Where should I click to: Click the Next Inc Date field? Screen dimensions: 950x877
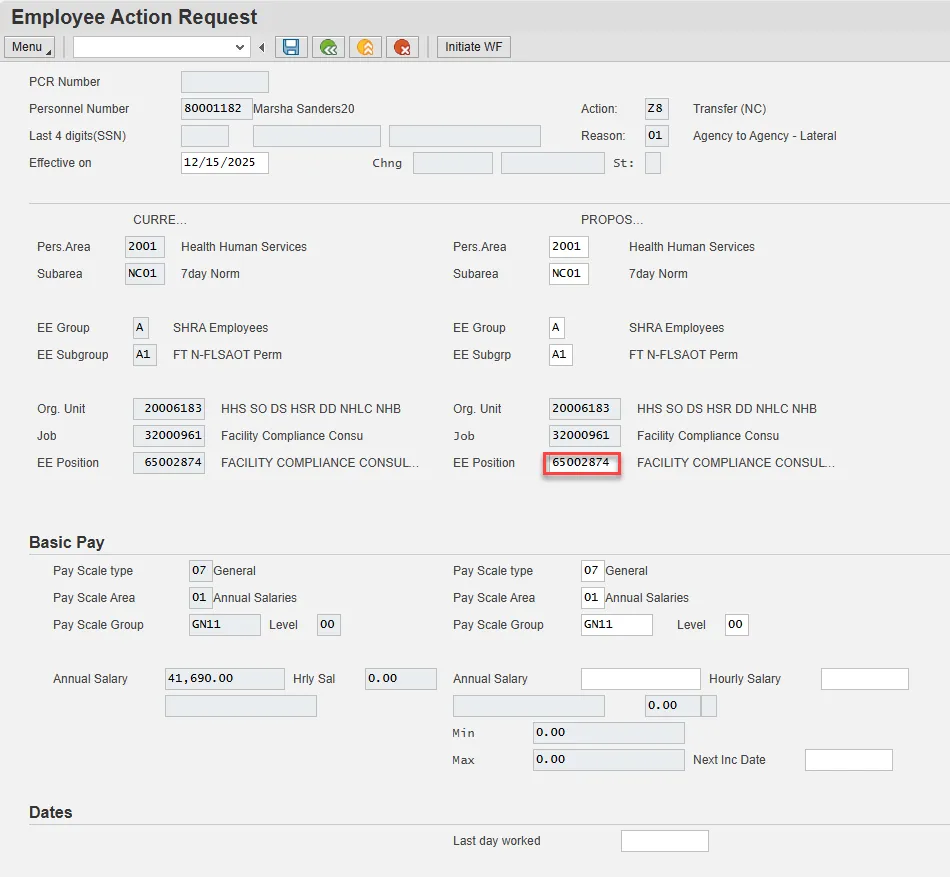coord(848,760)
